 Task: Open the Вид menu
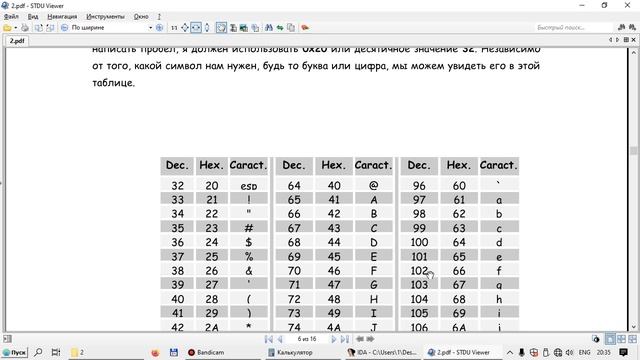(x=33, y=17)
